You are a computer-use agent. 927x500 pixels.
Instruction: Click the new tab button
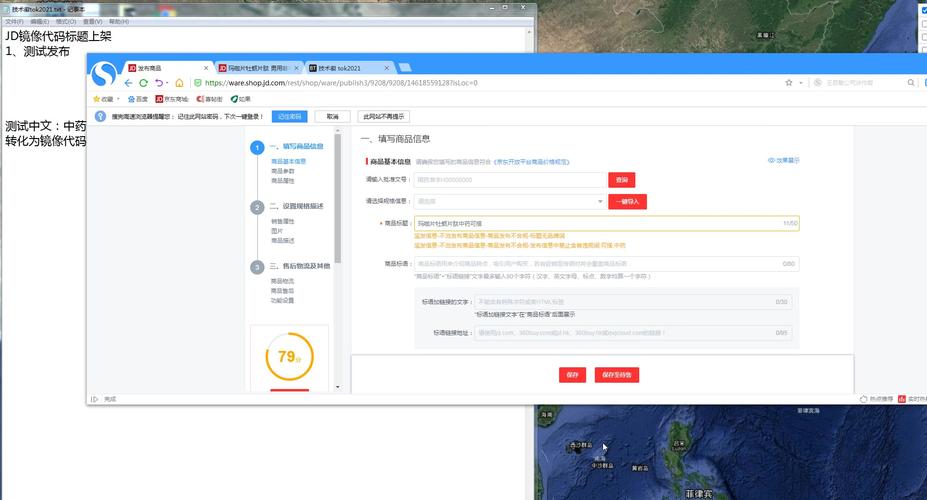point(405,67)
